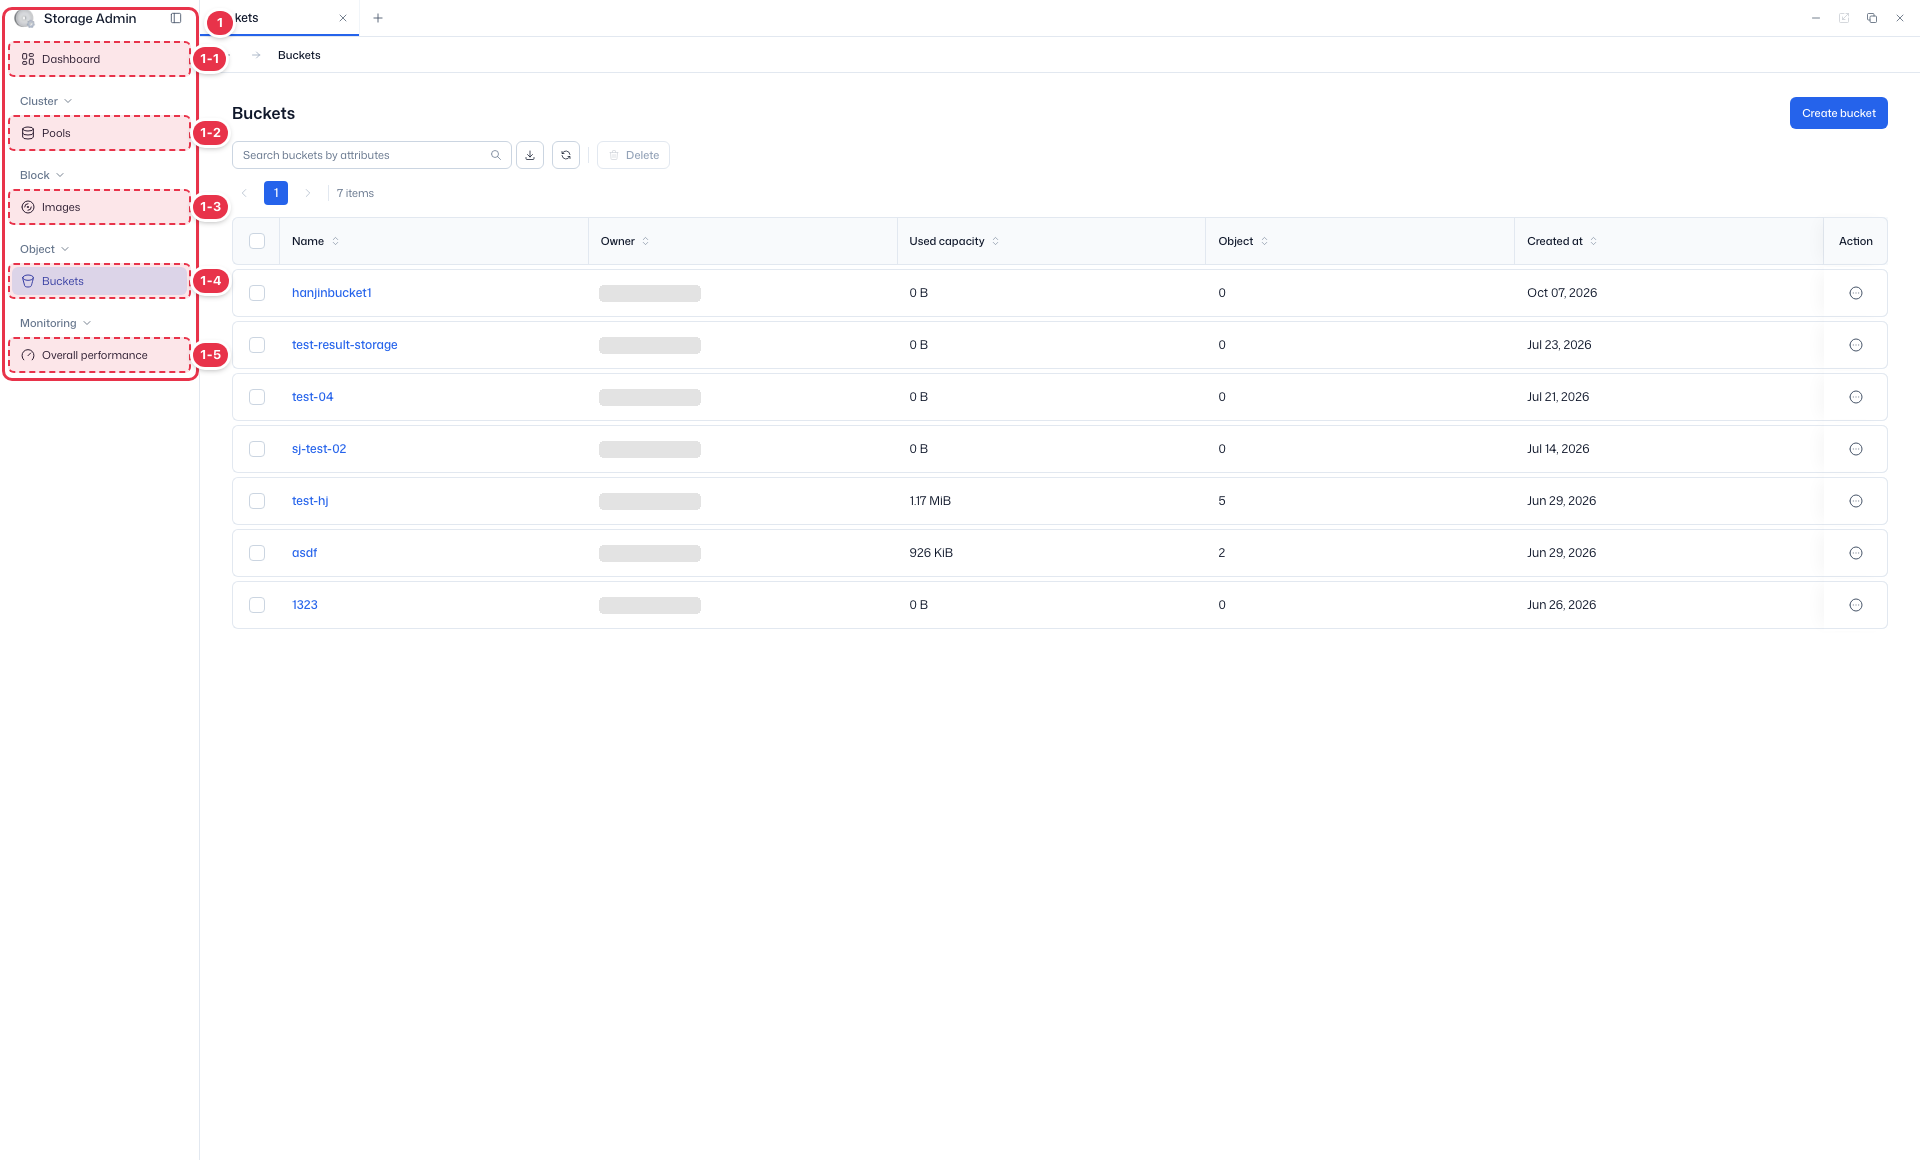Sort by Owner column arrows
1920x1160 pixels.
tap(645, 241)
